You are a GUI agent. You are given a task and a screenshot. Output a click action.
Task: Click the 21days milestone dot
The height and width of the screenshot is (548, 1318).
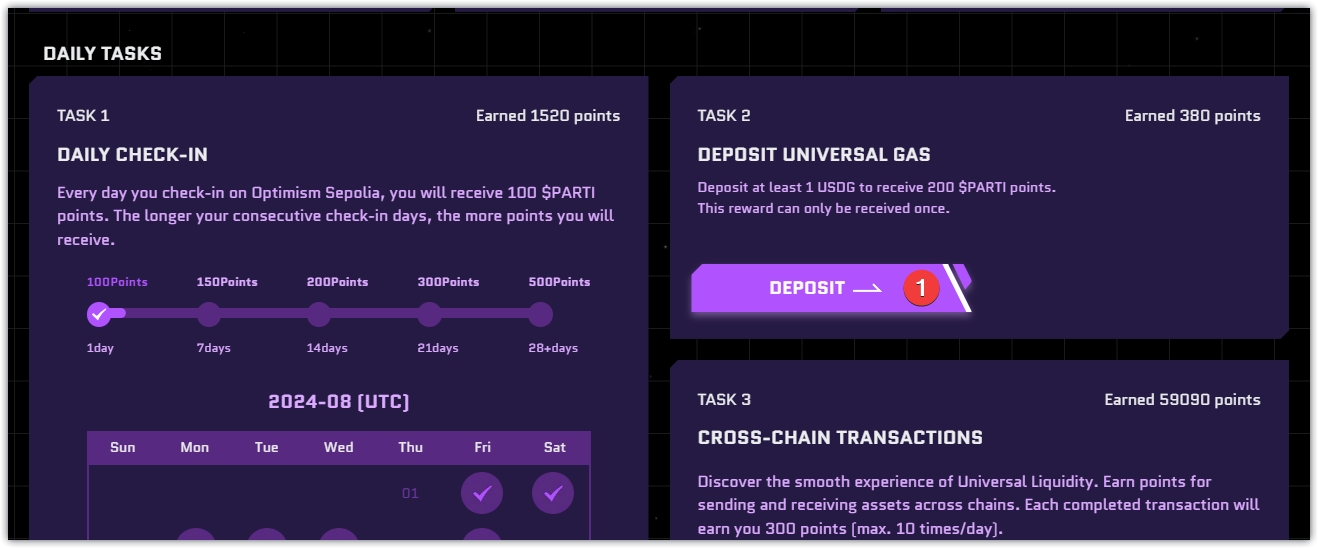429,315
